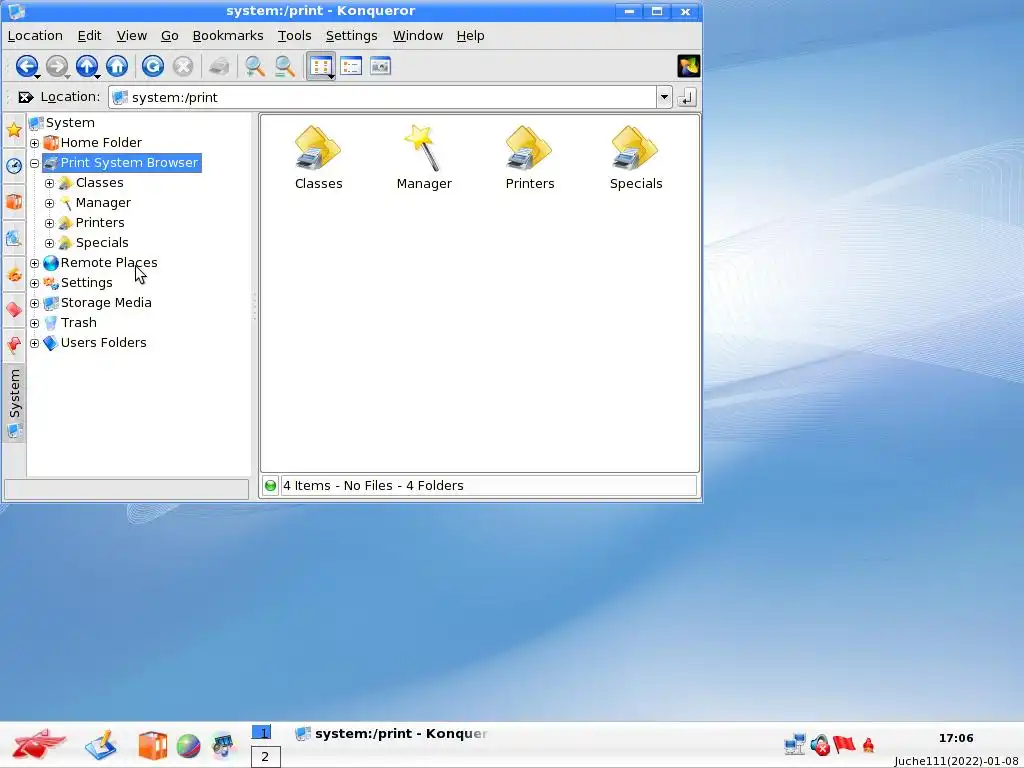The height and width of the screenshot is (768, 1024).
Task: Expand the Settings tree node
Action: (35, 283)
